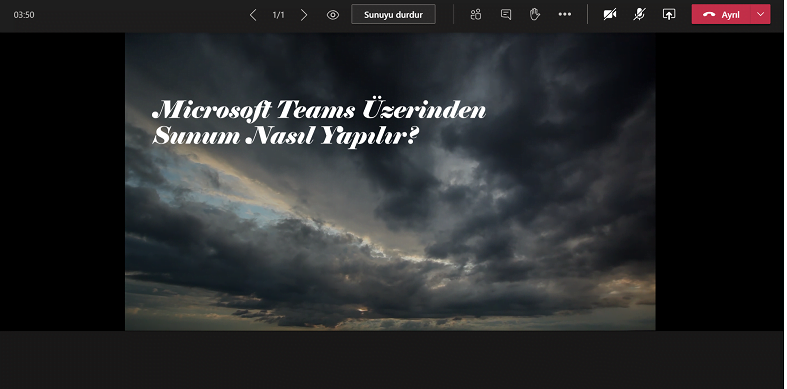This screenshot has height=389, width=787.
Task: Click the meeting timer 03:50
Action: (x=24, y=15)
